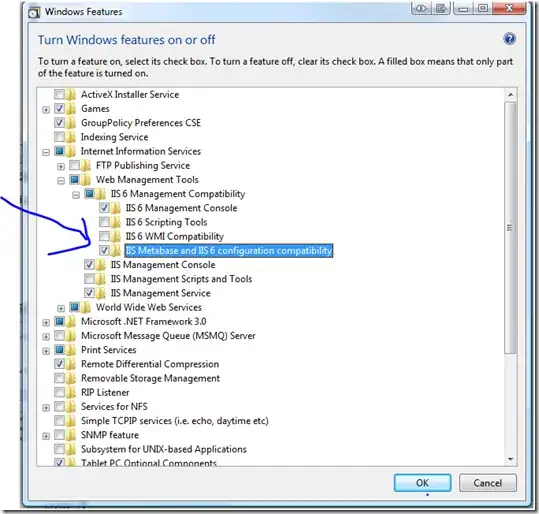
Task: Check Removable Storage Management checkbox
Action: click(59, 378)
